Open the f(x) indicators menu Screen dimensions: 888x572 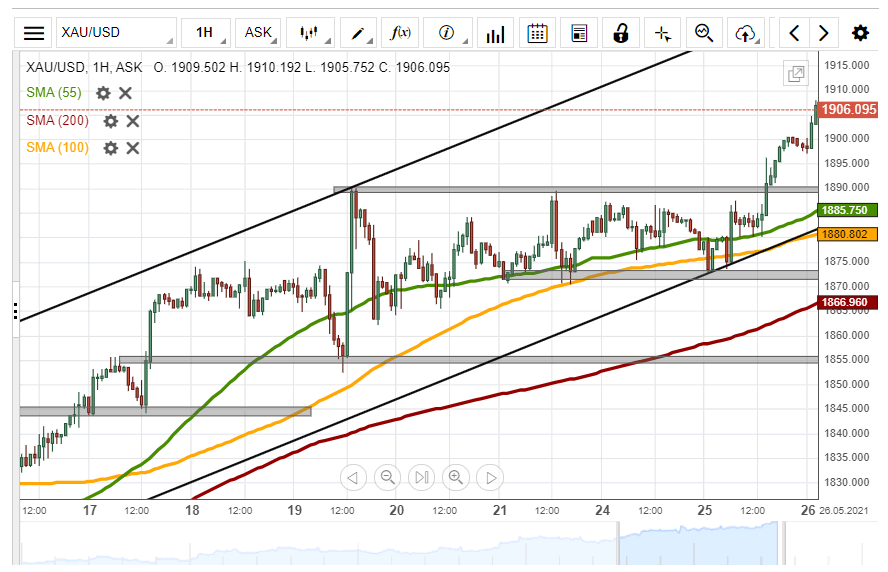pyautogui.click(x=400, y=32)
